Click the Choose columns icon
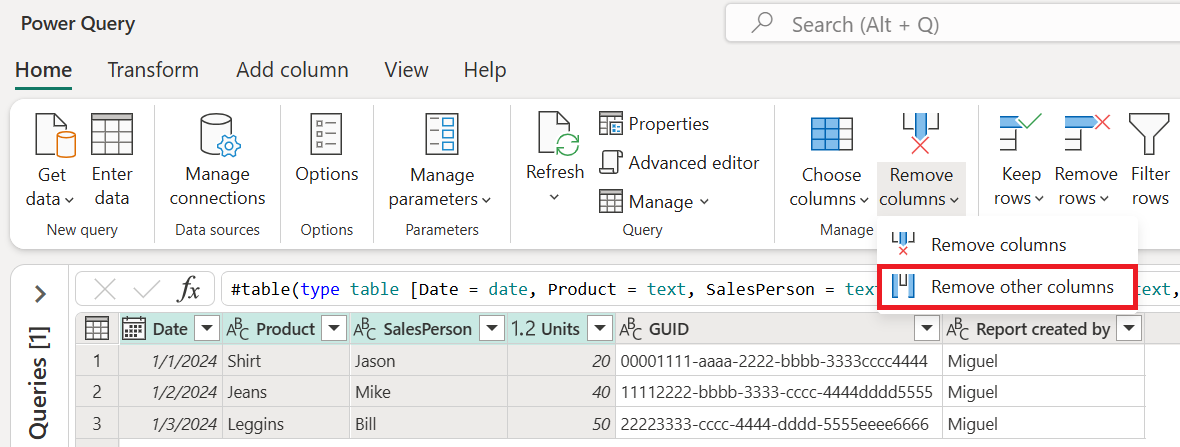Image resolution: width=1180 pixels, height=447 pixels. coord(830,134)
